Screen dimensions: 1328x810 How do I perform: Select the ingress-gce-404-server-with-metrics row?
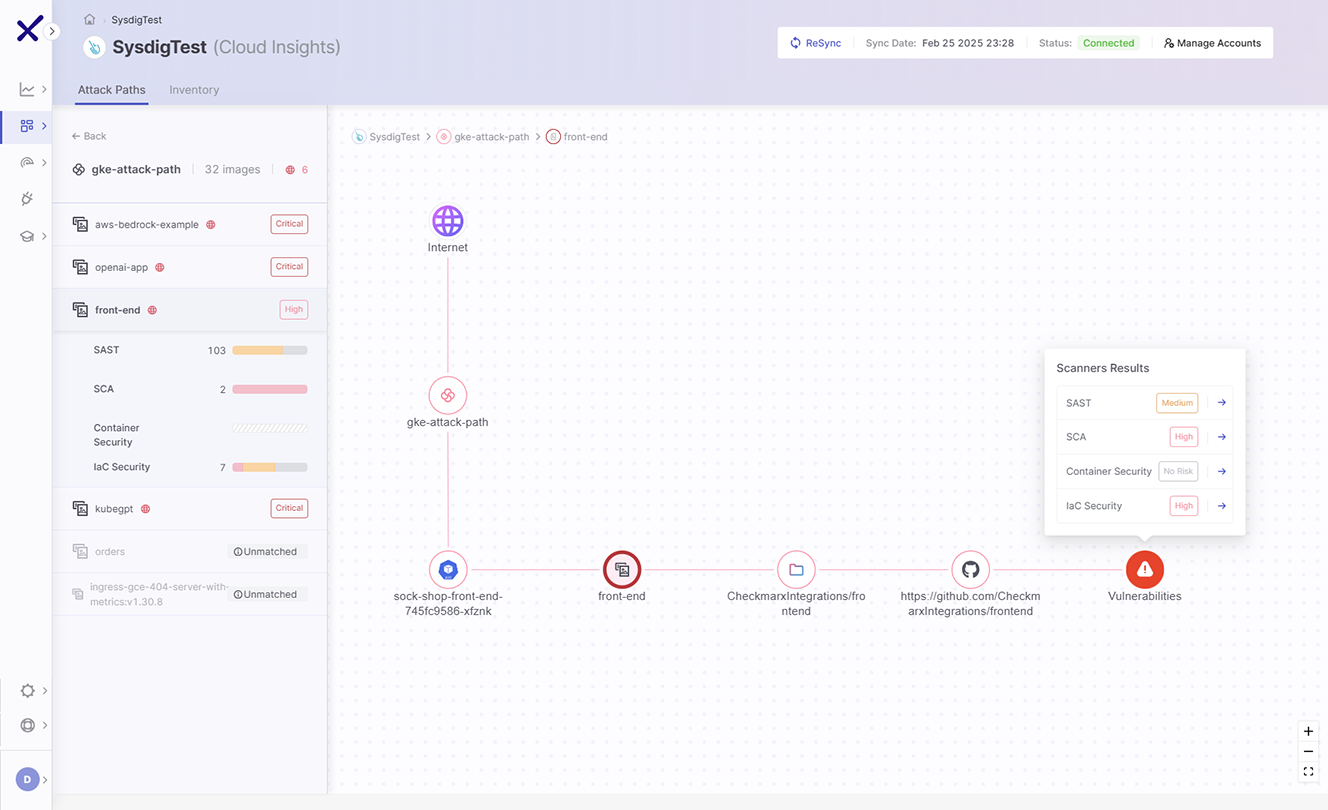[190, 594]
